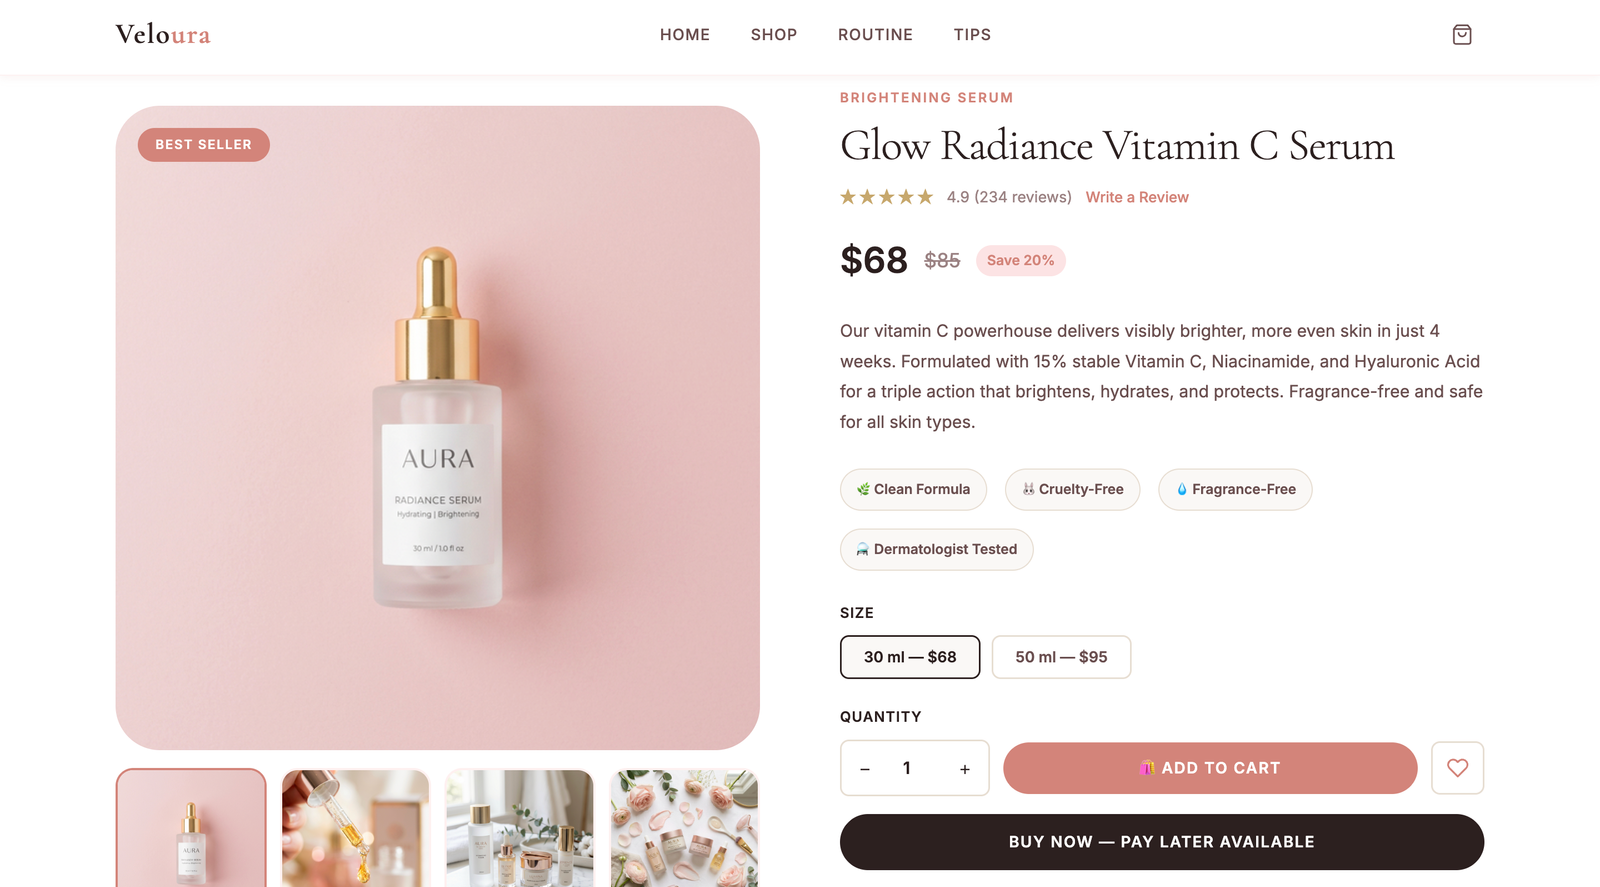Image resolution: width=1600 pixels, height=887 pixels.
Task: Click the Dermatologist Tested badge
Action: [936, 549]
